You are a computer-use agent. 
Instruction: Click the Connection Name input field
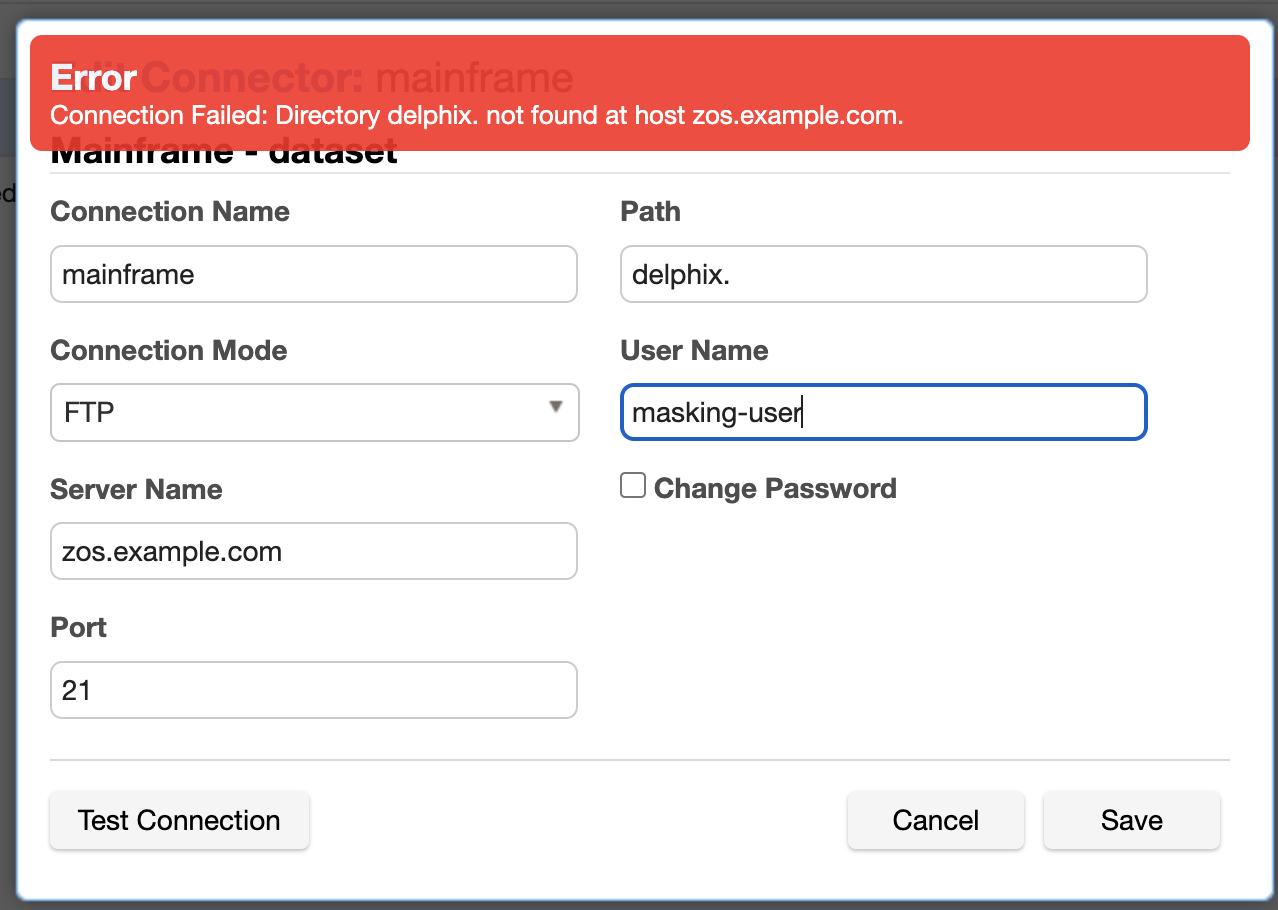[x=313, y=274]
